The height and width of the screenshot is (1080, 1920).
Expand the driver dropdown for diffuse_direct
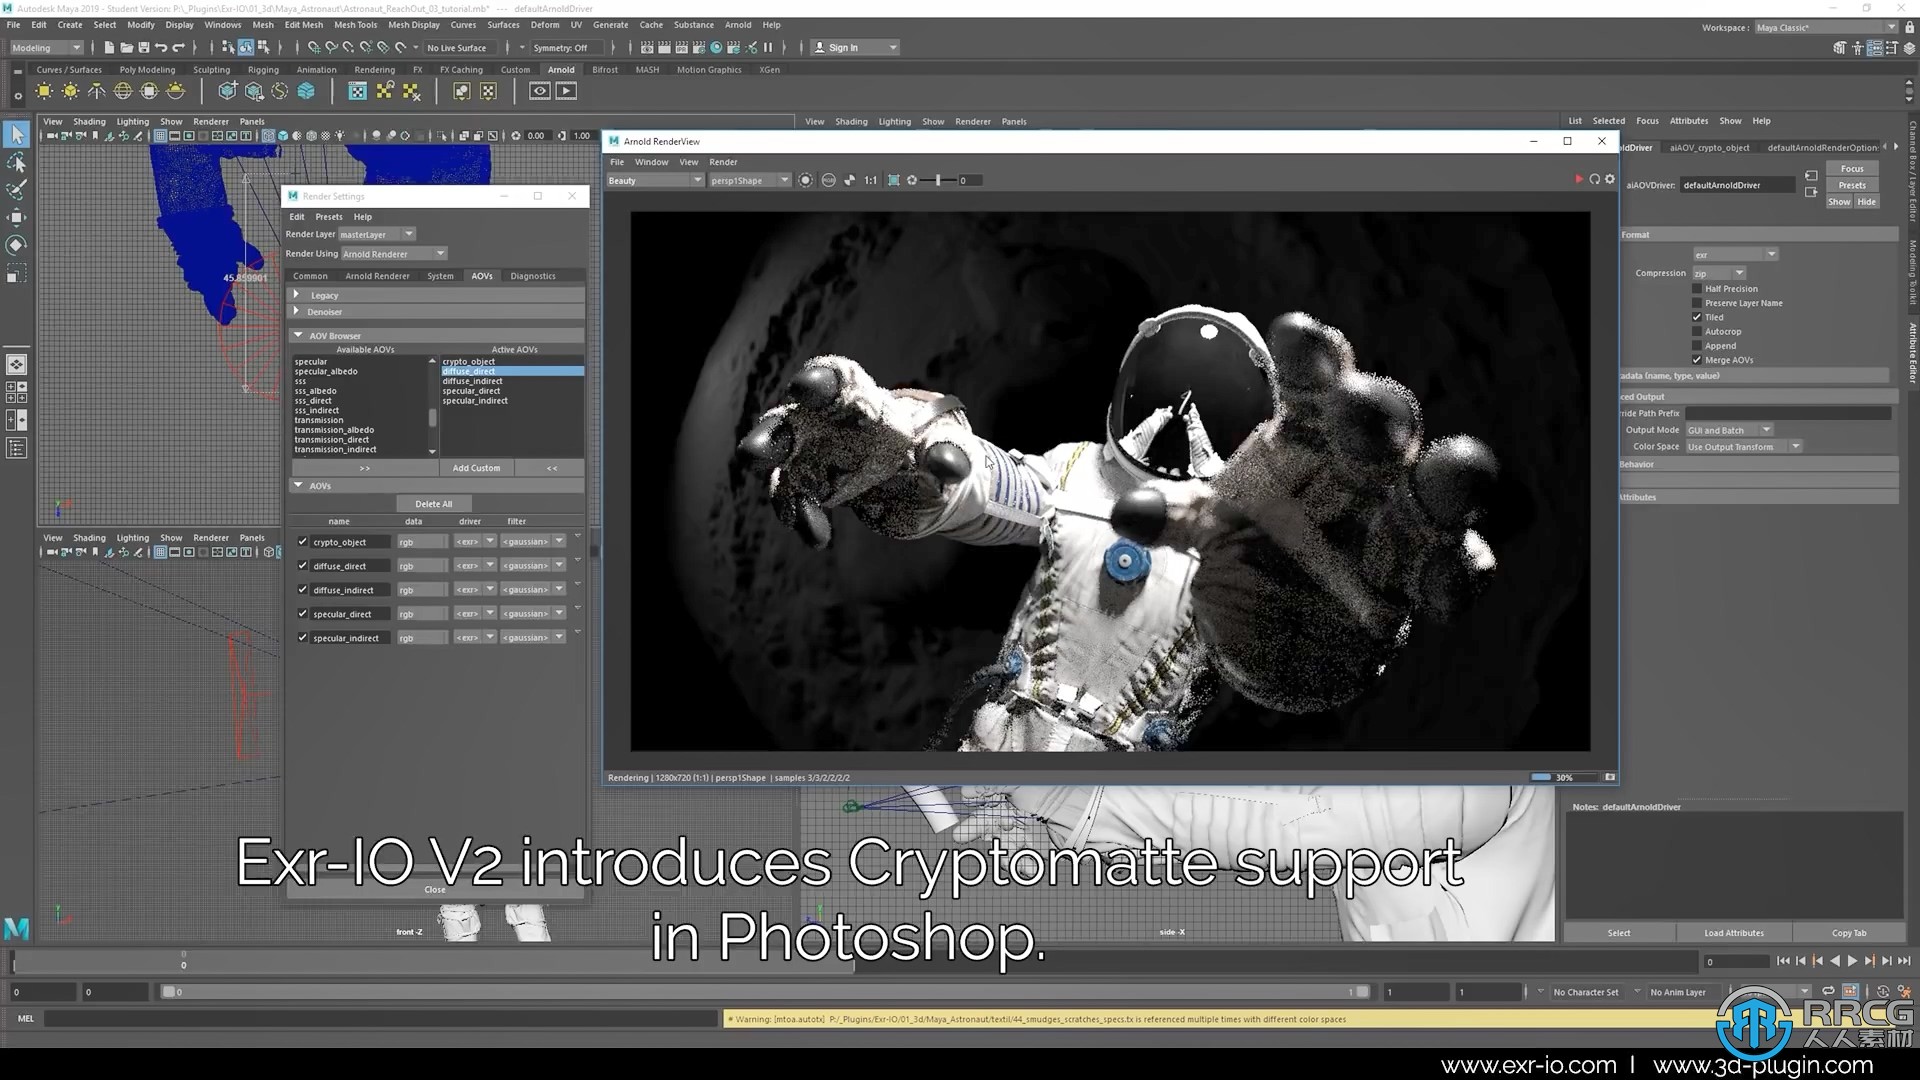[489, 566]
